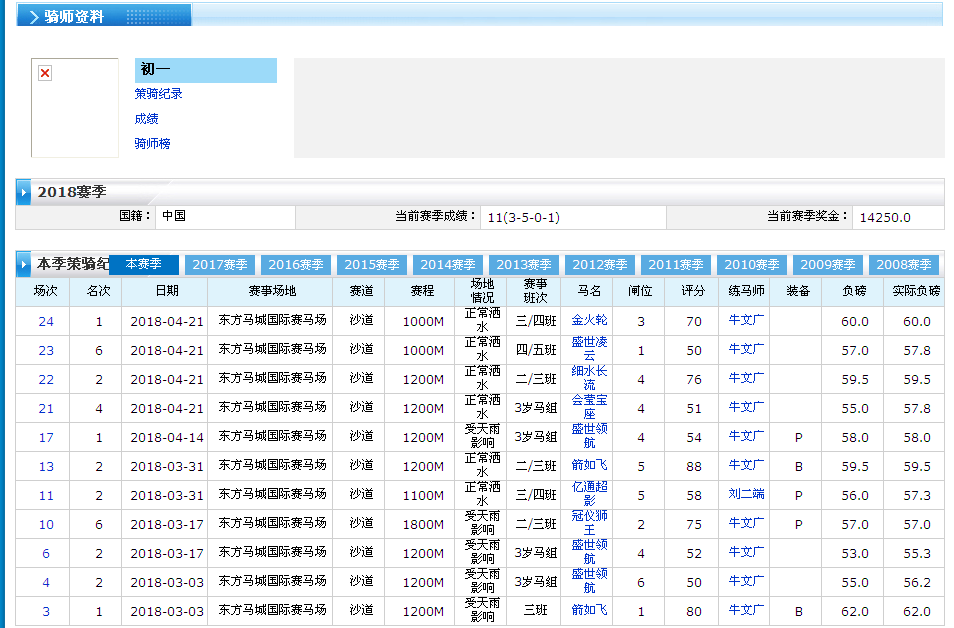Go to the 骑师榜 link
The width and height of the screenshot is (954, 628).
point(152,144)
